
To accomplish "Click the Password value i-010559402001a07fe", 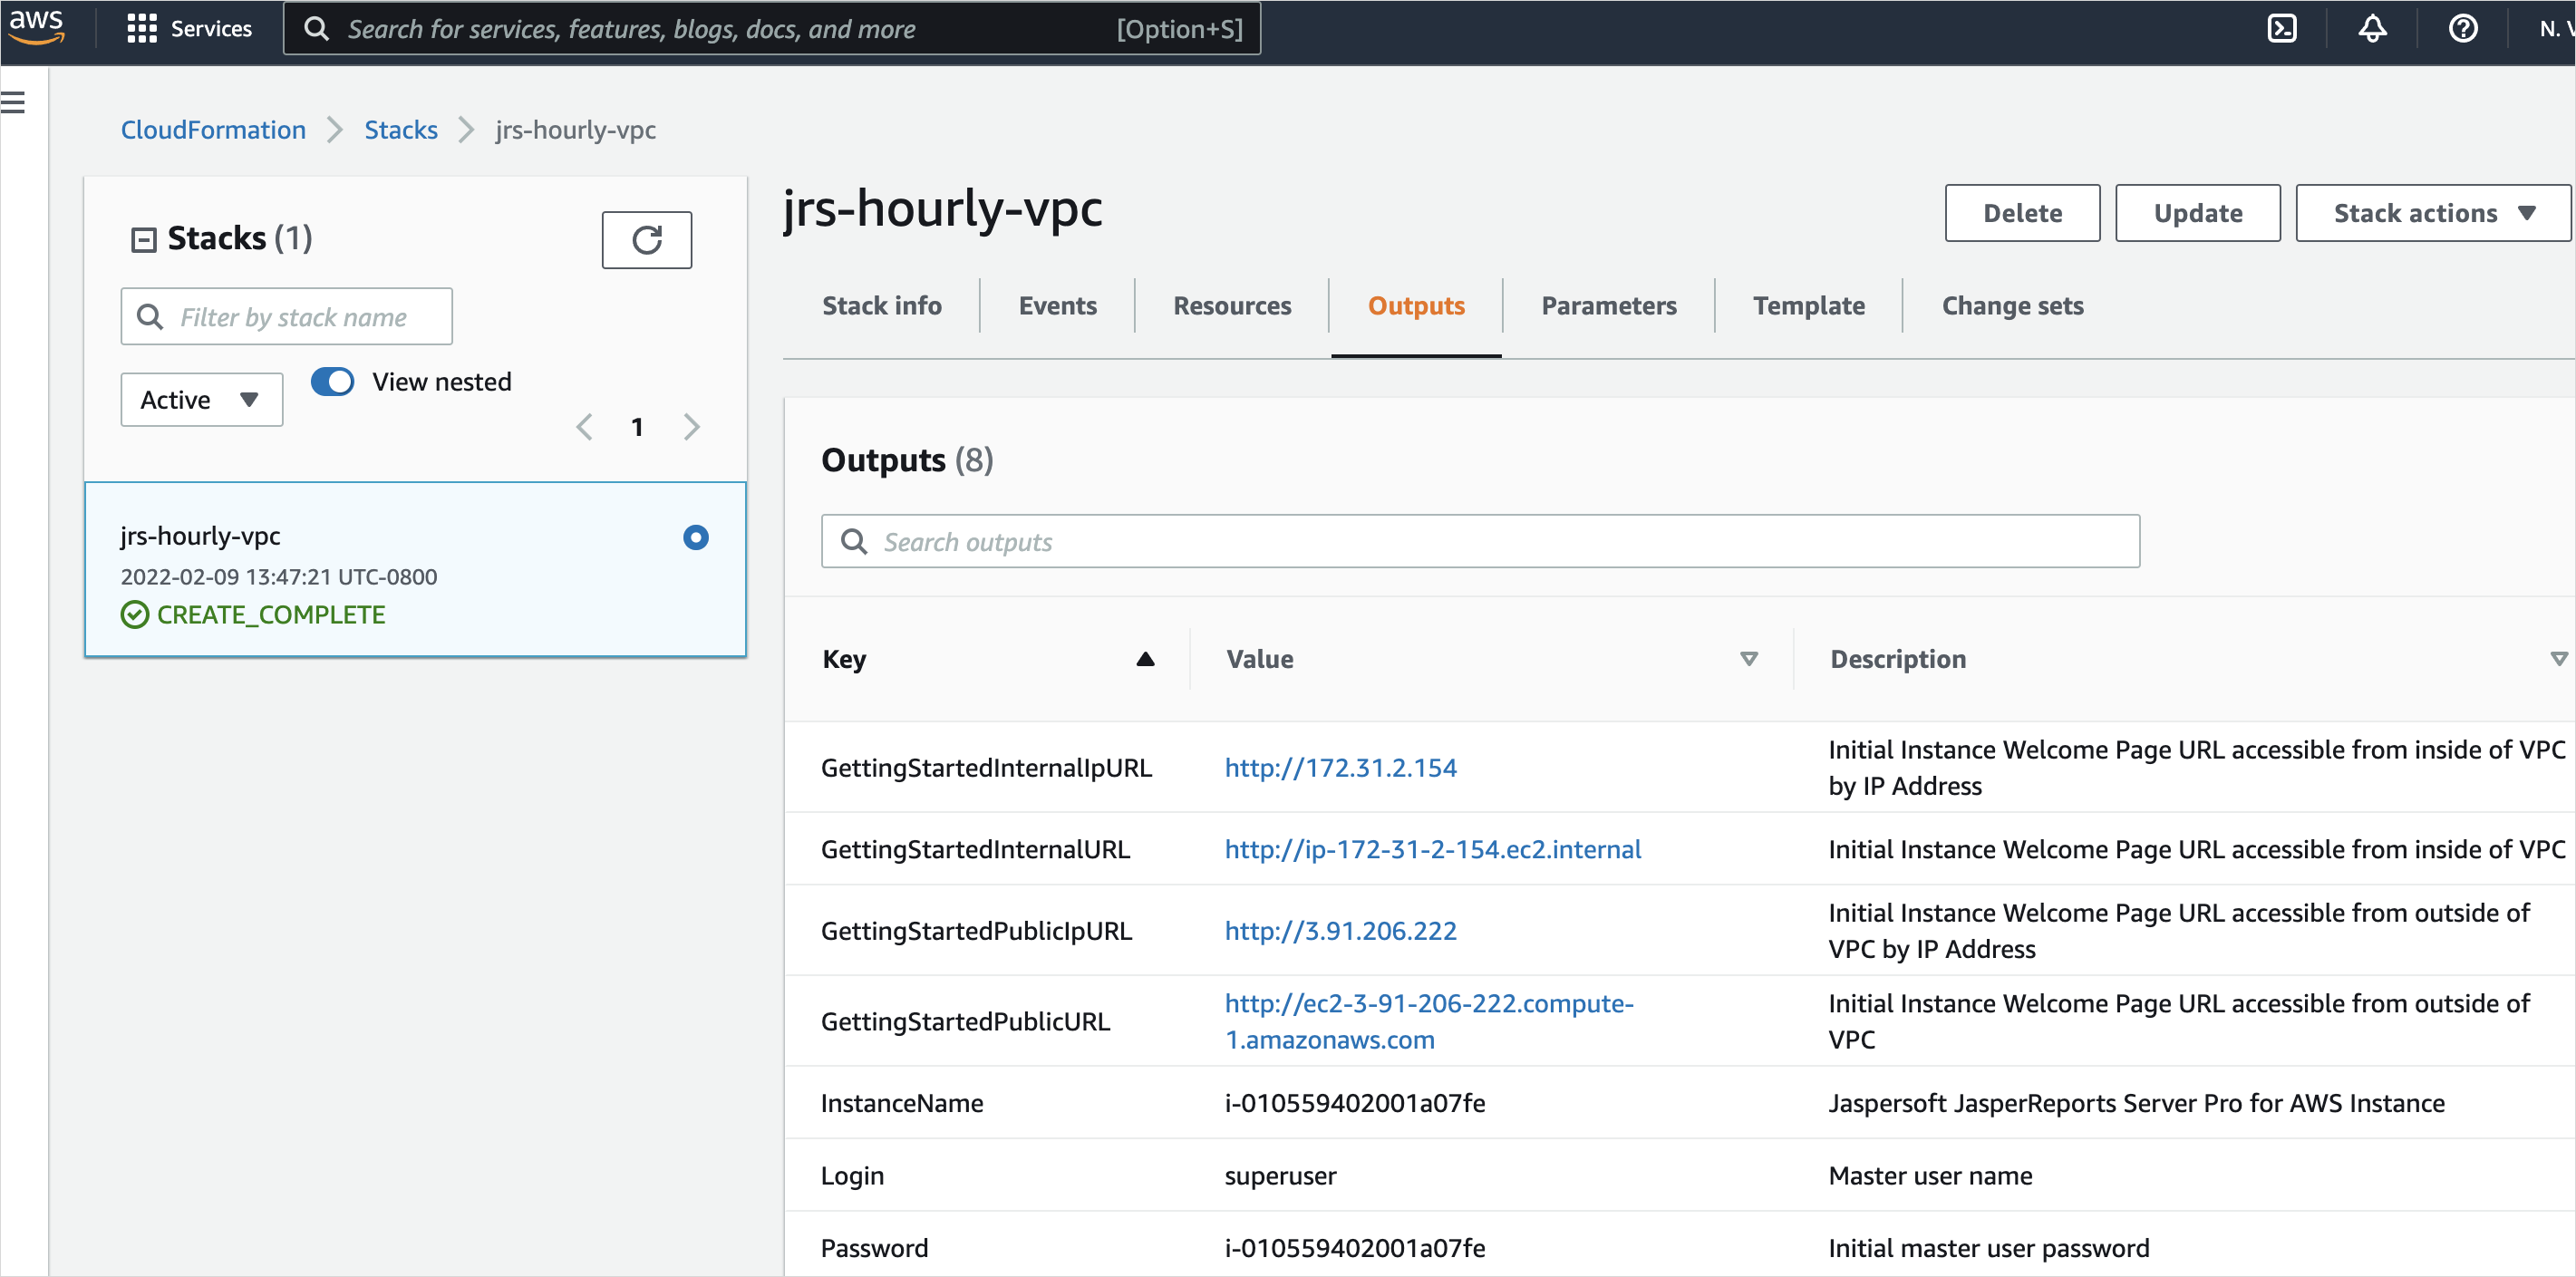I will tap(1354, 1249).
